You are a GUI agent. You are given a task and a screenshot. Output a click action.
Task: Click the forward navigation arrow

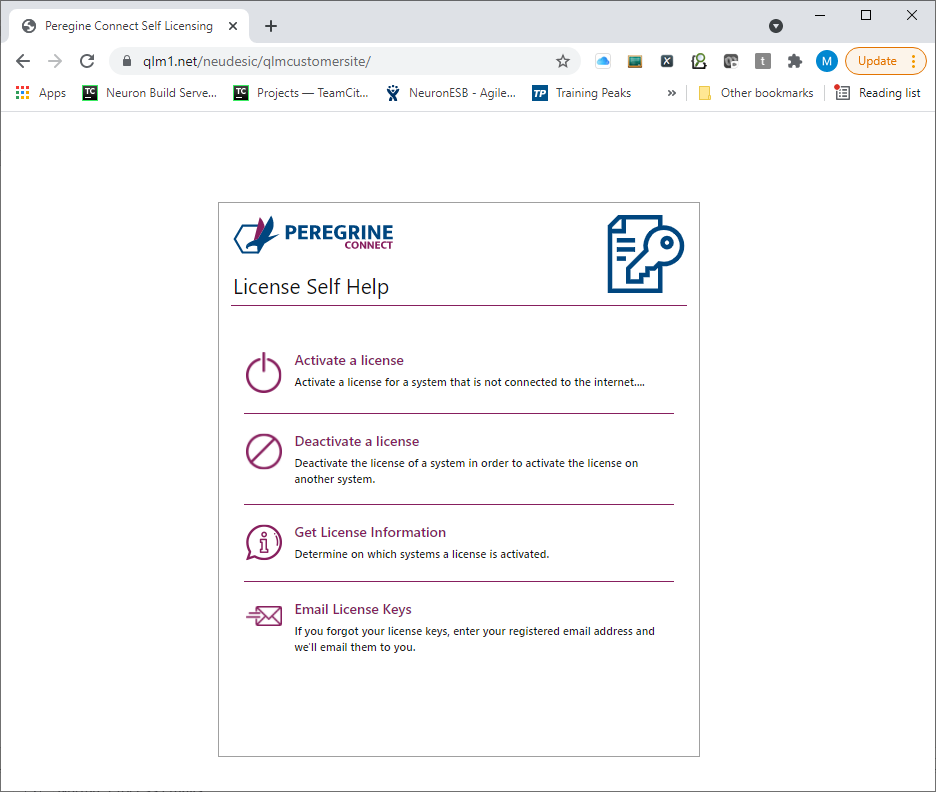[55, 61]
